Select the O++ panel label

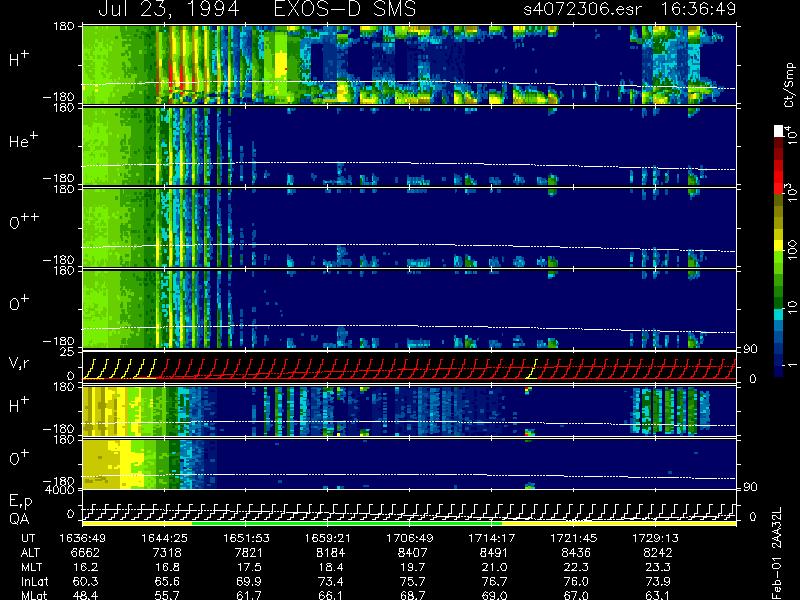coord(23,221)
